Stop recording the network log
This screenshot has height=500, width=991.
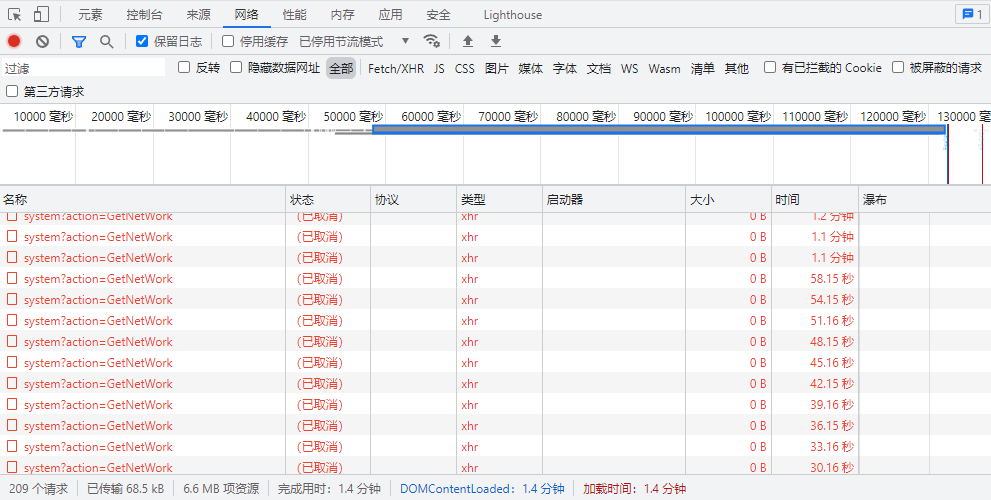coord(14,42)
